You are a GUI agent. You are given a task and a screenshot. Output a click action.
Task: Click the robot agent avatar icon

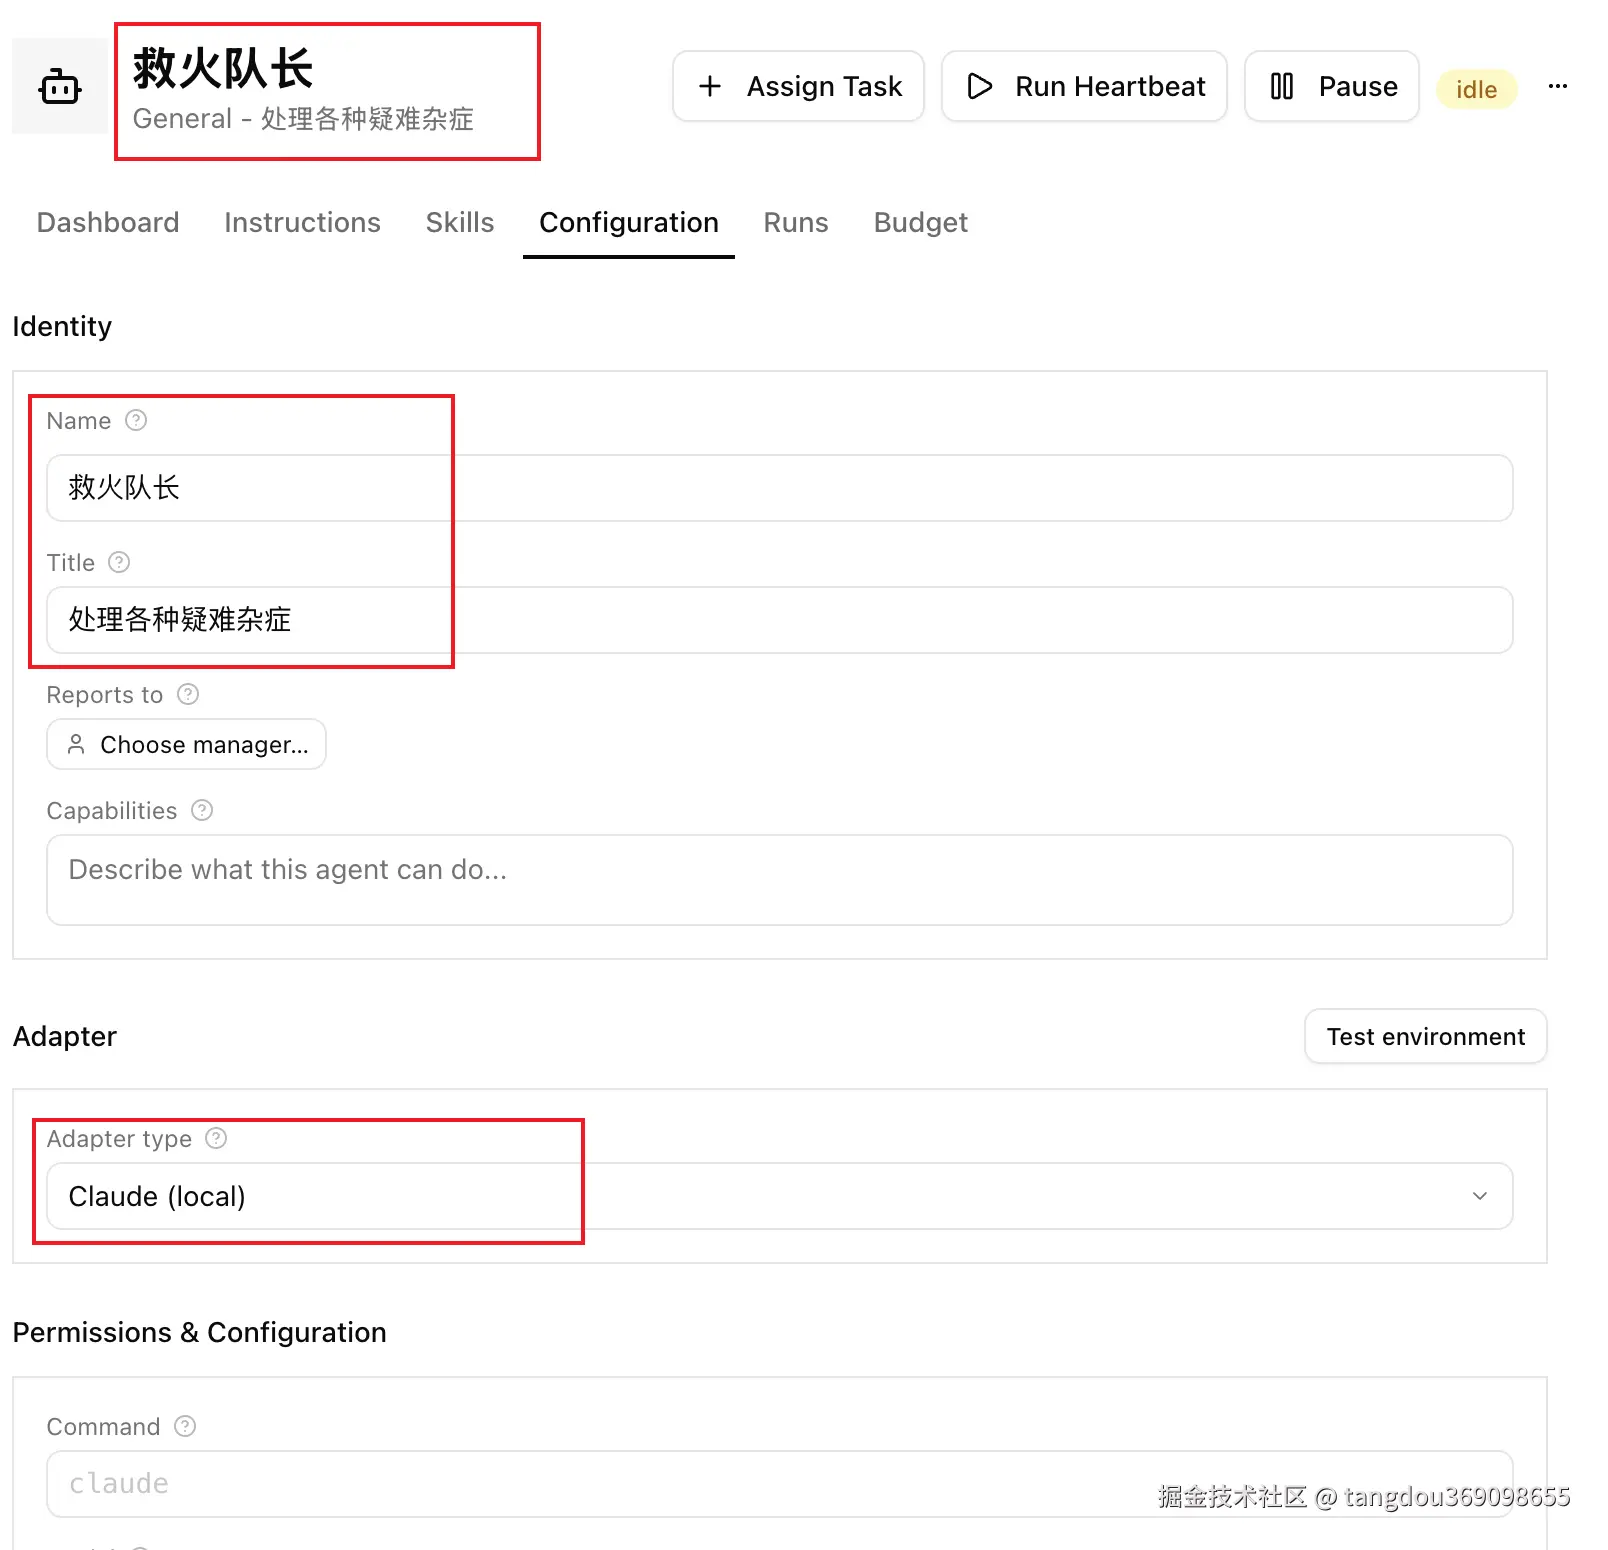point(60,87)
